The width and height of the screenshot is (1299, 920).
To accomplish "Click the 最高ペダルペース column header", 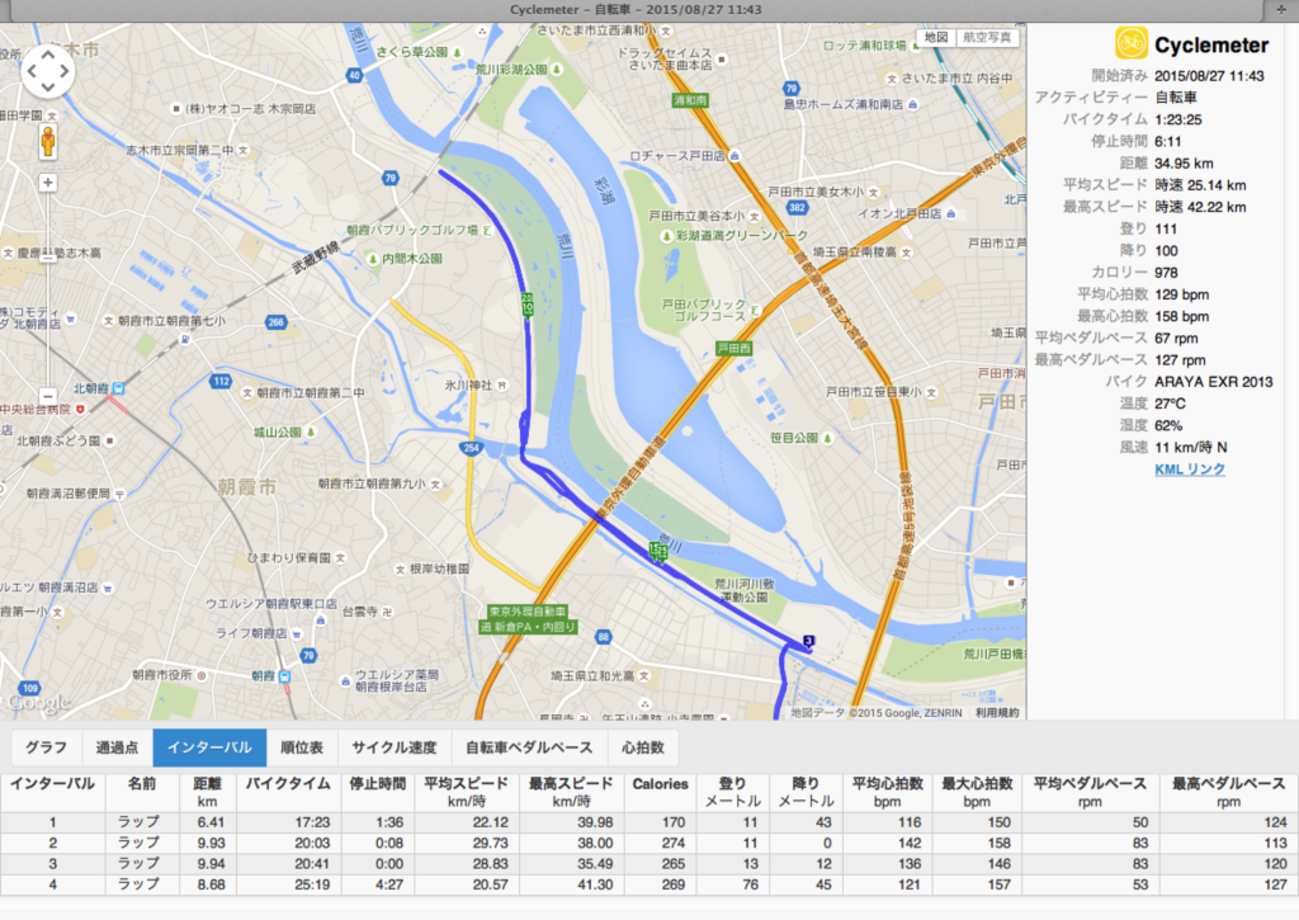I will [1229, 792].
